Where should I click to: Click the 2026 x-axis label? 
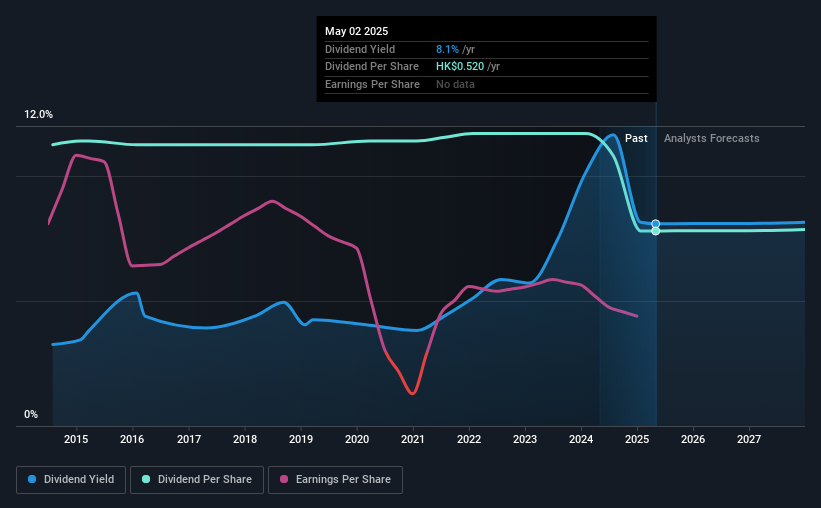[x=693, y=439]
